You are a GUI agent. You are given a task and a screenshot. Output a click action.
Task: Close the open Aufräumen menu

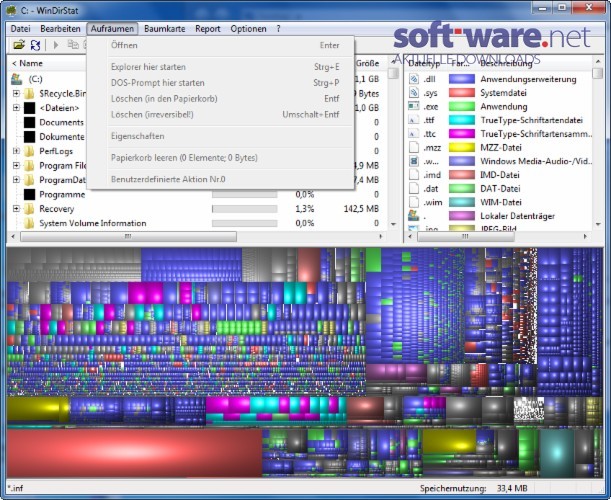[112, 29]
